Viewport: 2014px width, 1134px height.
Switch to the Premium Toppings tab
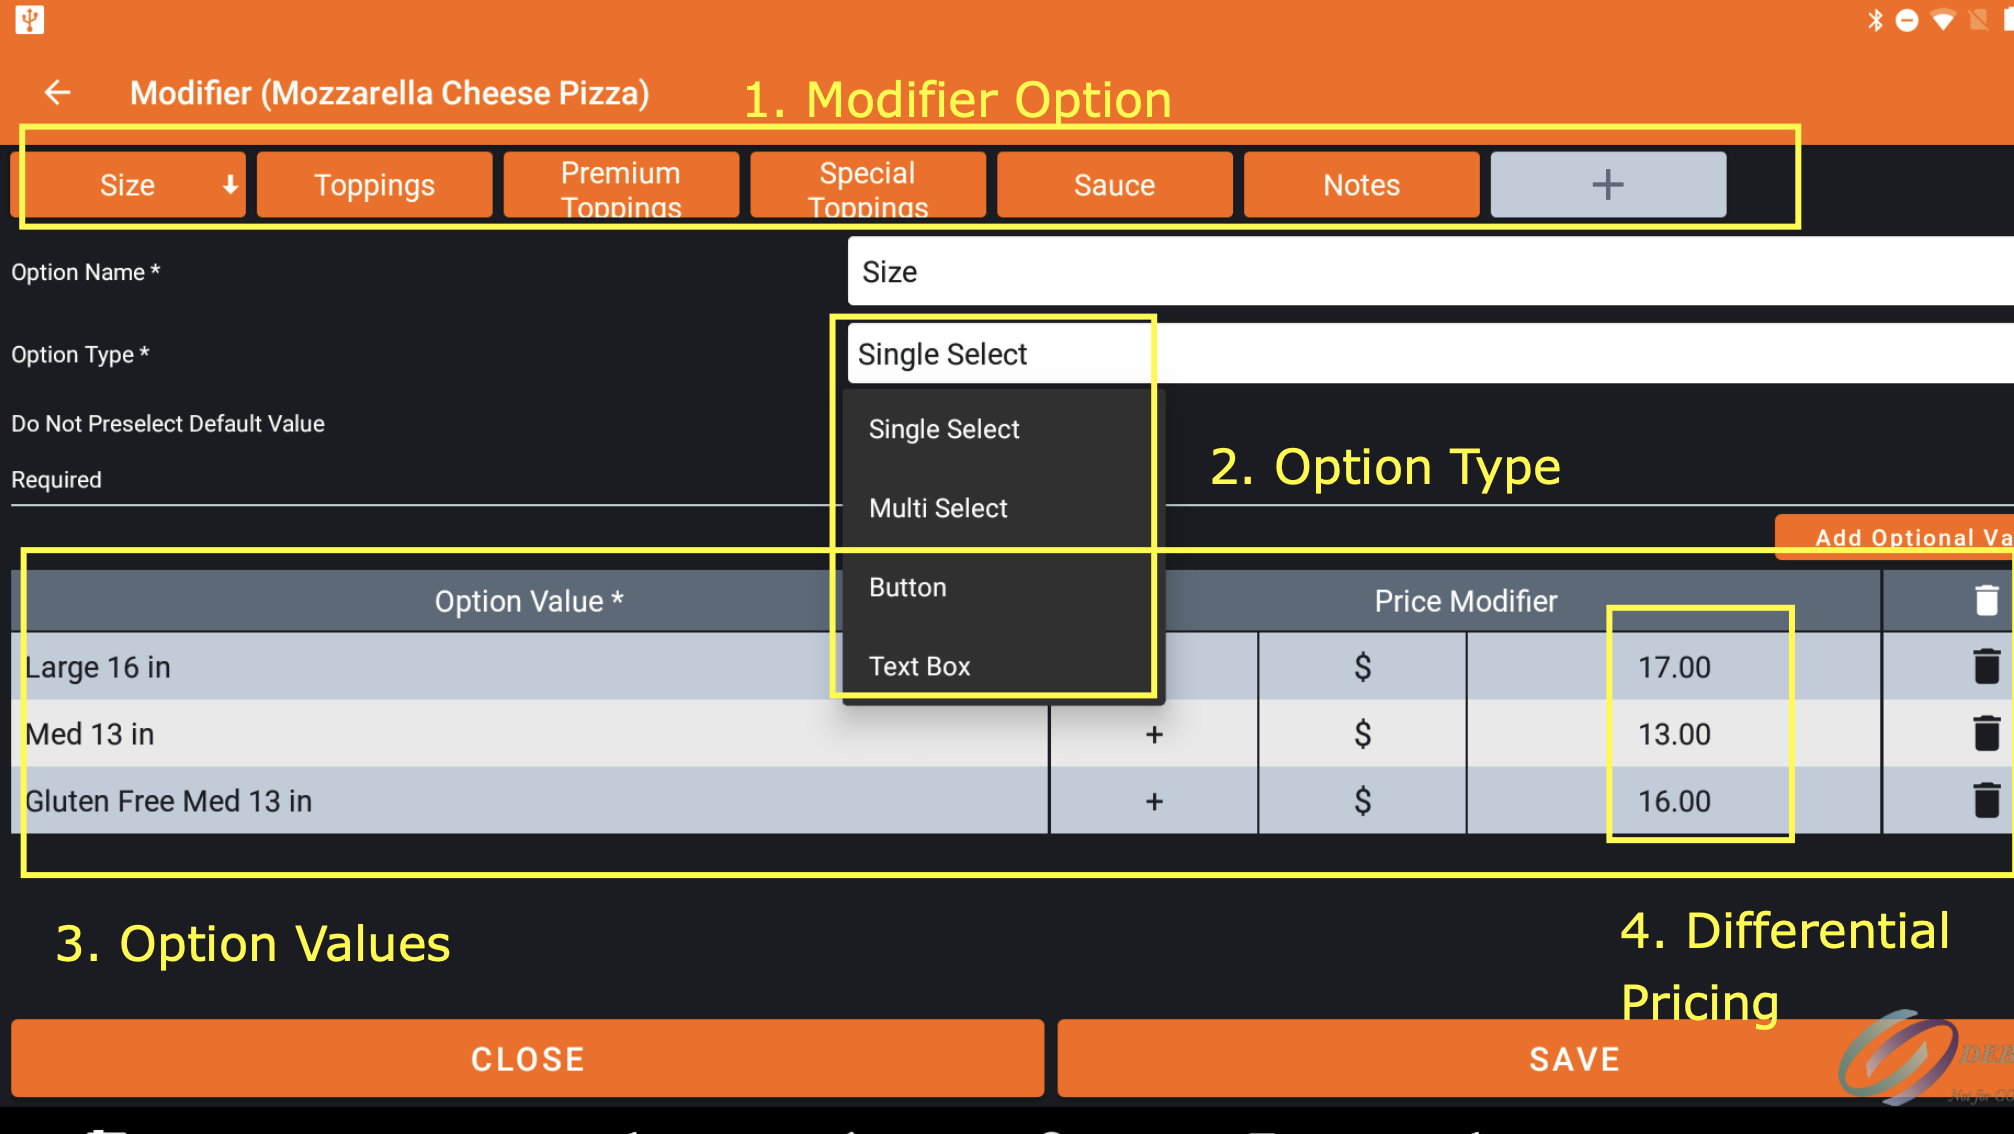[621, 185]
